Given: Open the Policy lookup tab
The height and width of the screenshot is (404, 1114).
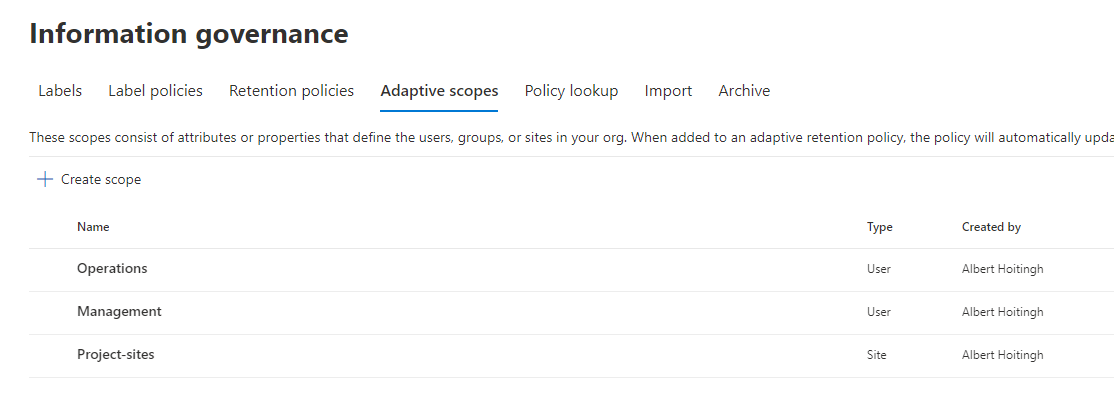Looking at the screenshot, I should 571,91.
